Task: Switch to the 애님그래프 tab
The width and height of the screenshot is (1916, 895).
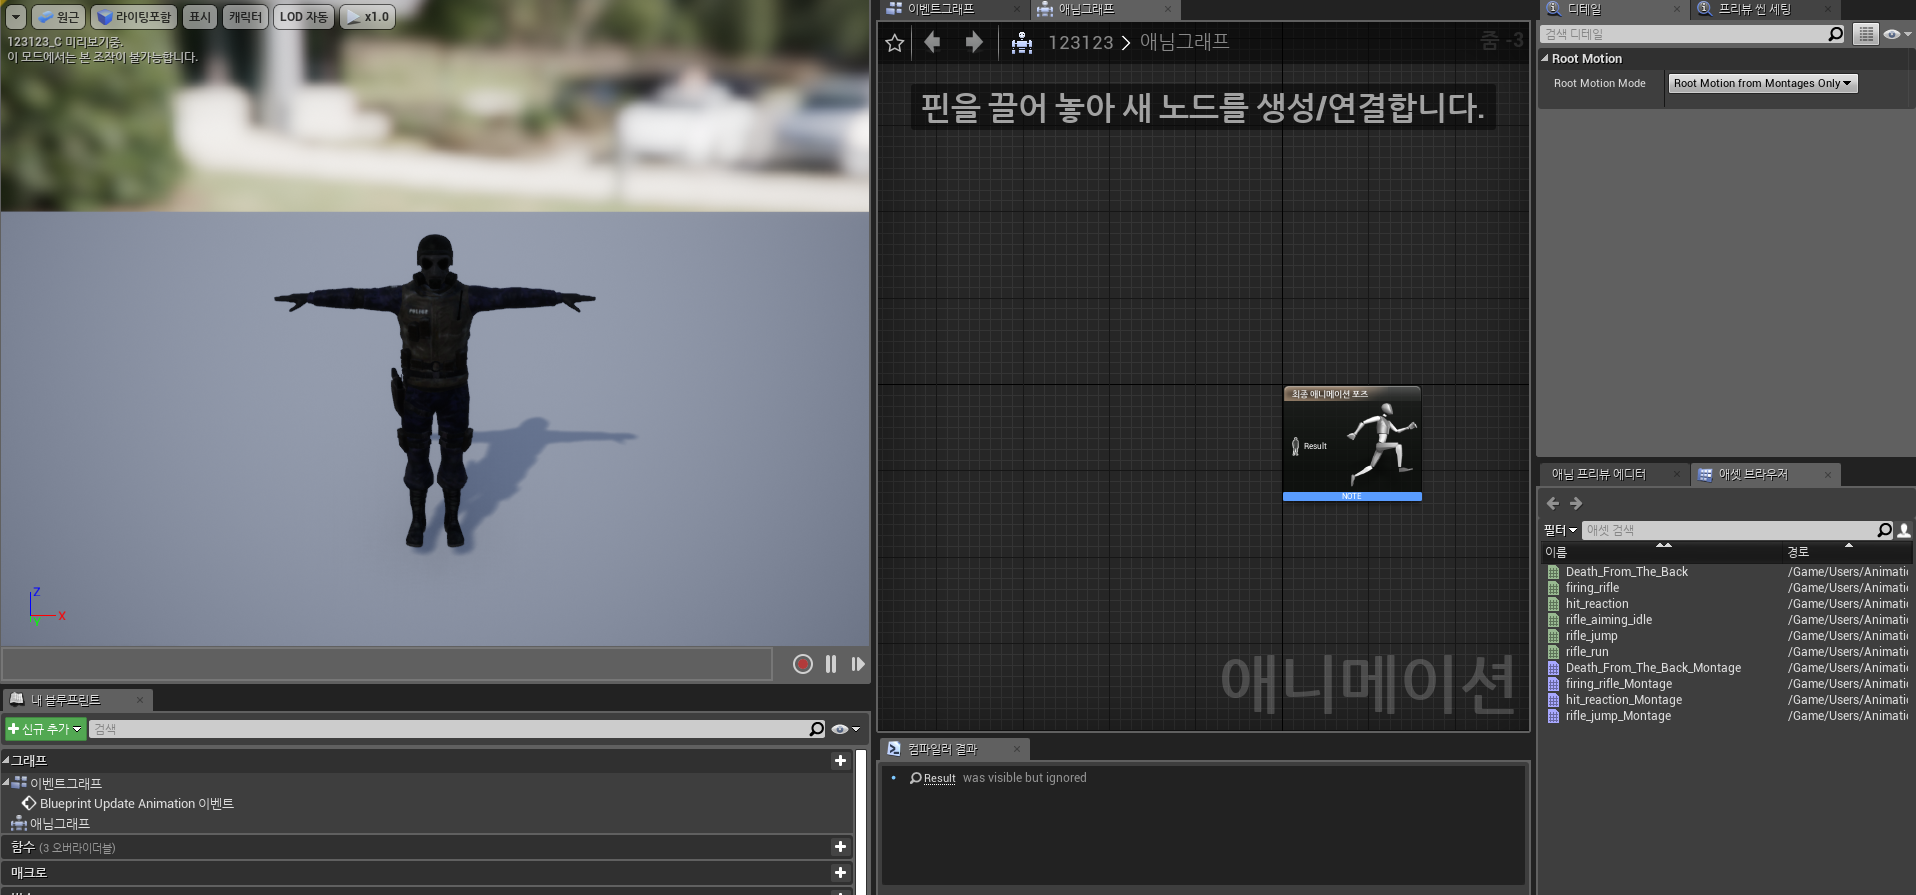Action: click(x=1086, y=9)
